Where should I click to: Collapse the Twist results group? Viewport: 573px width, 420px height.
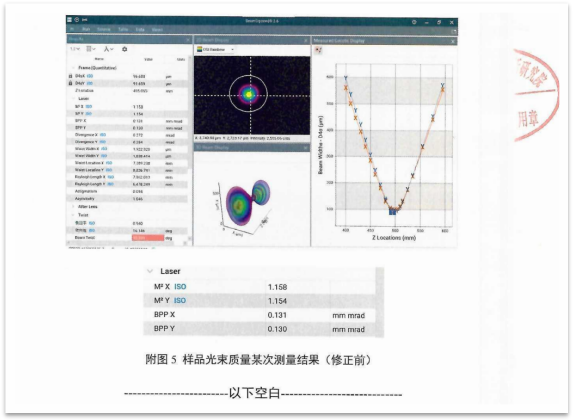tap(73, 215)
